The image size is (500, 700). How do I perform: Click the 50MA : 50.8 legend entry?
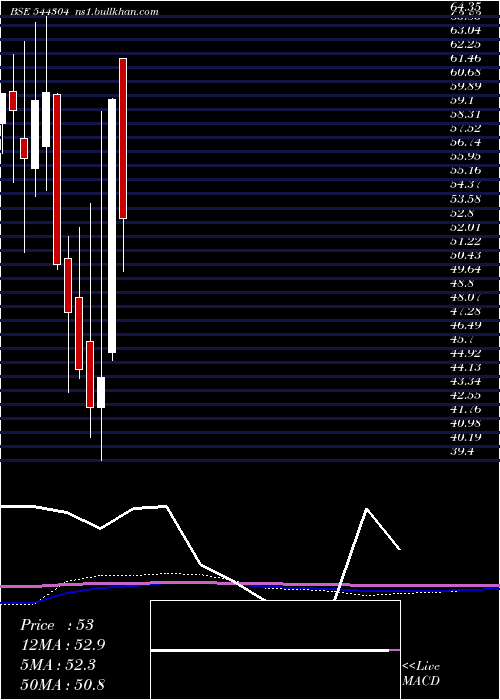(63, 684)
